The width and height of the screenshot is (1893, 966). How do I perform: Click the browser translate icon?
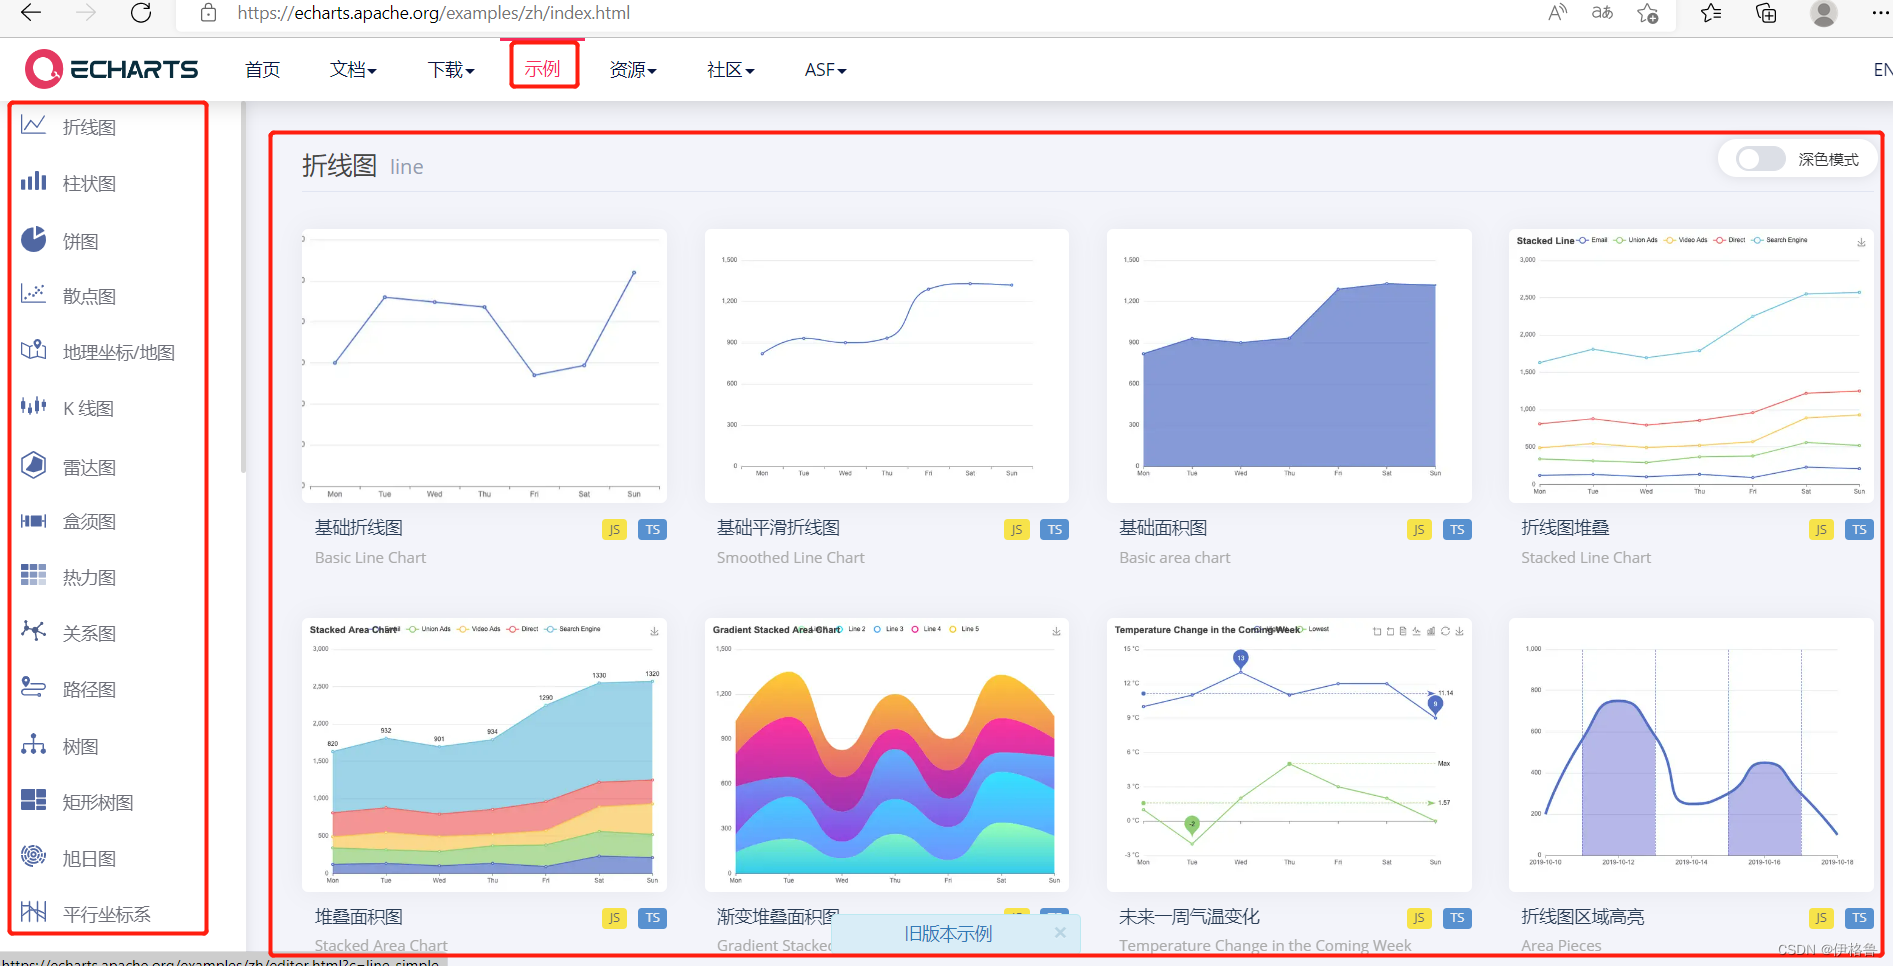pos(1602,13)
